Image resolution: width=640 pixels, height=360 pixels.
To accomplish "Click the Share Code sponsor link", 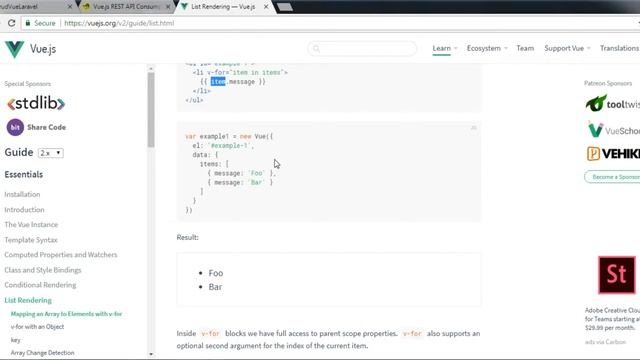I will (x=47, y=127).
